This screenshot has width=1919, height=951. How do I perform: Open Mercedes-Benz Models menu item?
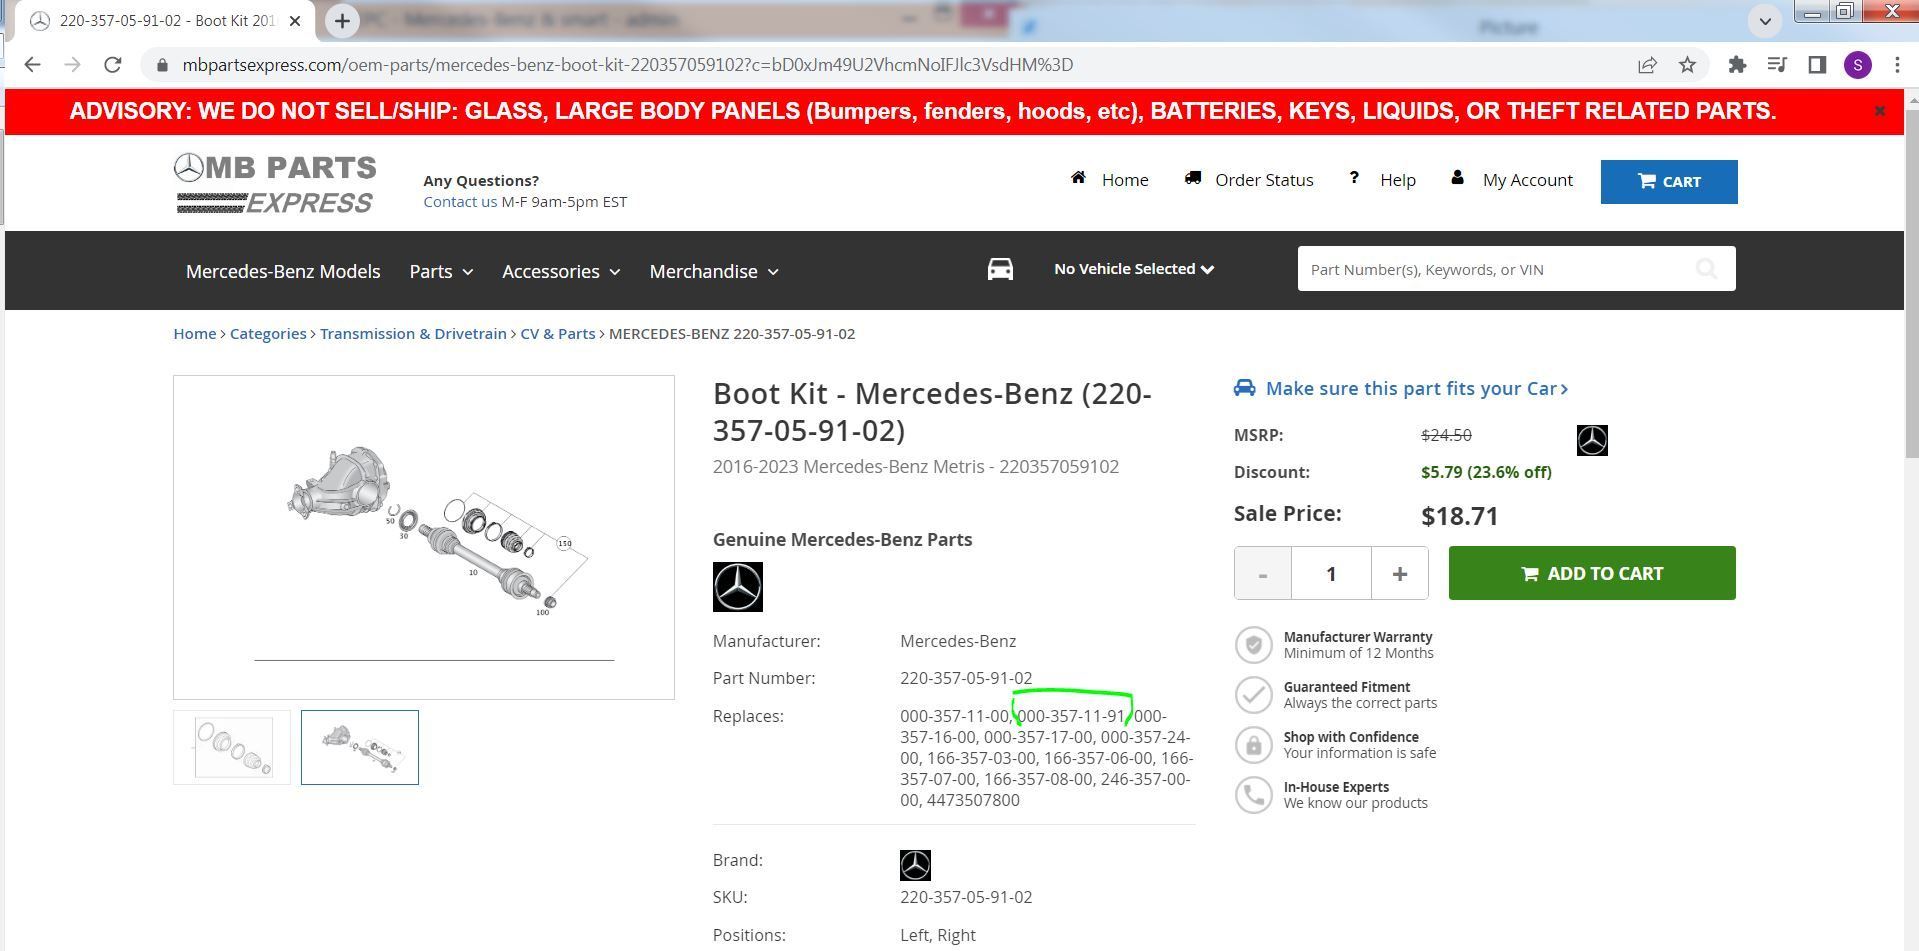(x=283, y=272)
